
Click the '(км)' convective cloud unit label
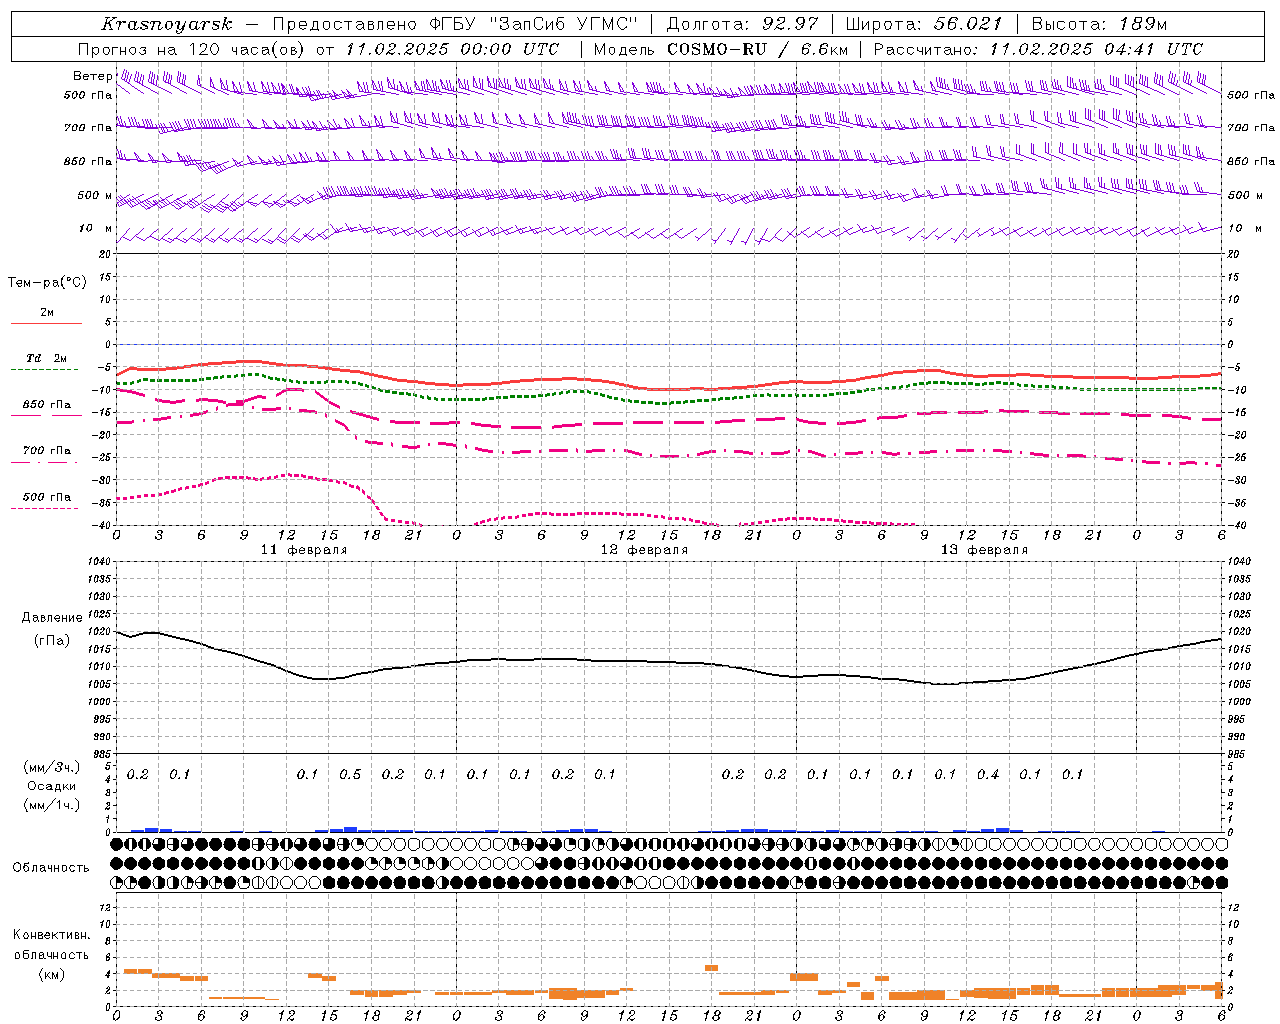pos(52,974)
